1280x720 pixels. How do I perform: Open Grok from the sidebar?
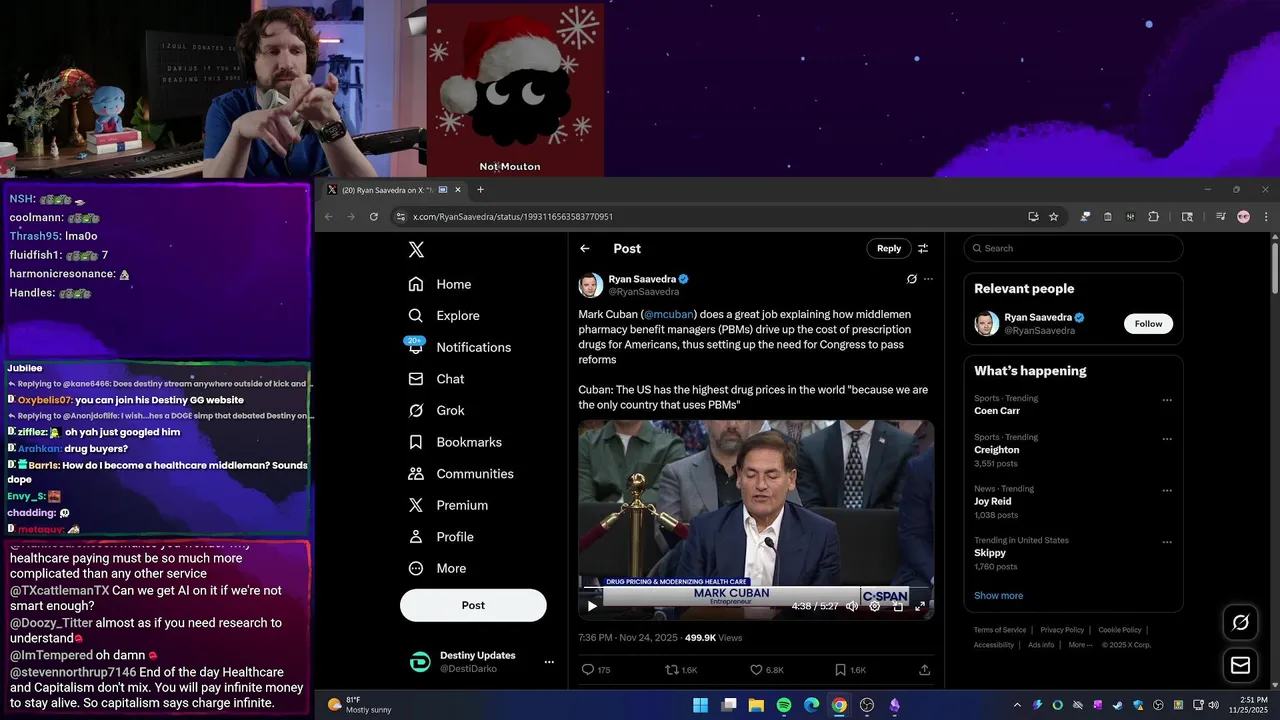(x=437, y=410)
